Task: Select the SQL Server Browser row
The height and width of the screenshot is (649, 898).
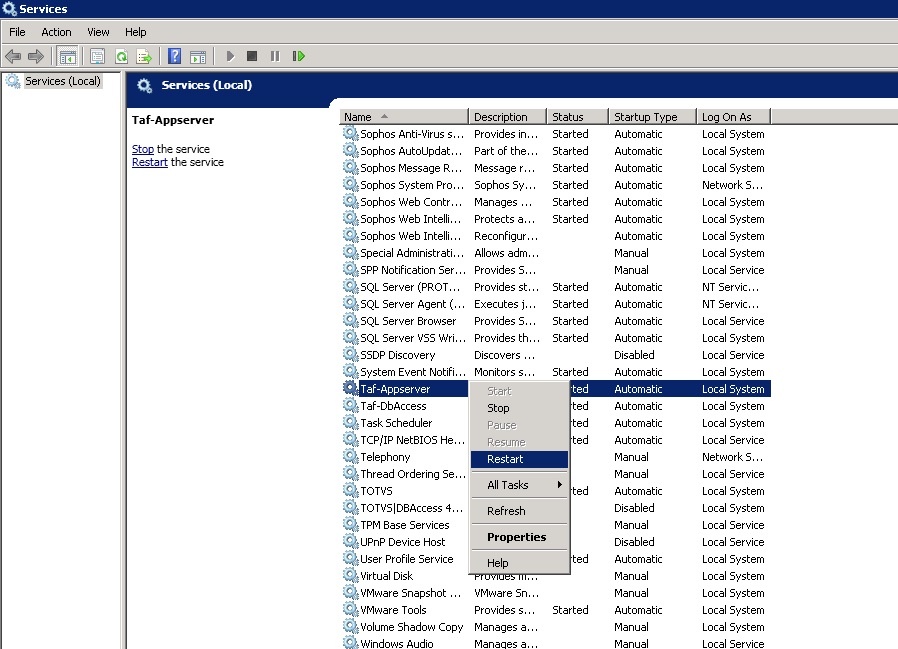Action: (x=556, y=321)
